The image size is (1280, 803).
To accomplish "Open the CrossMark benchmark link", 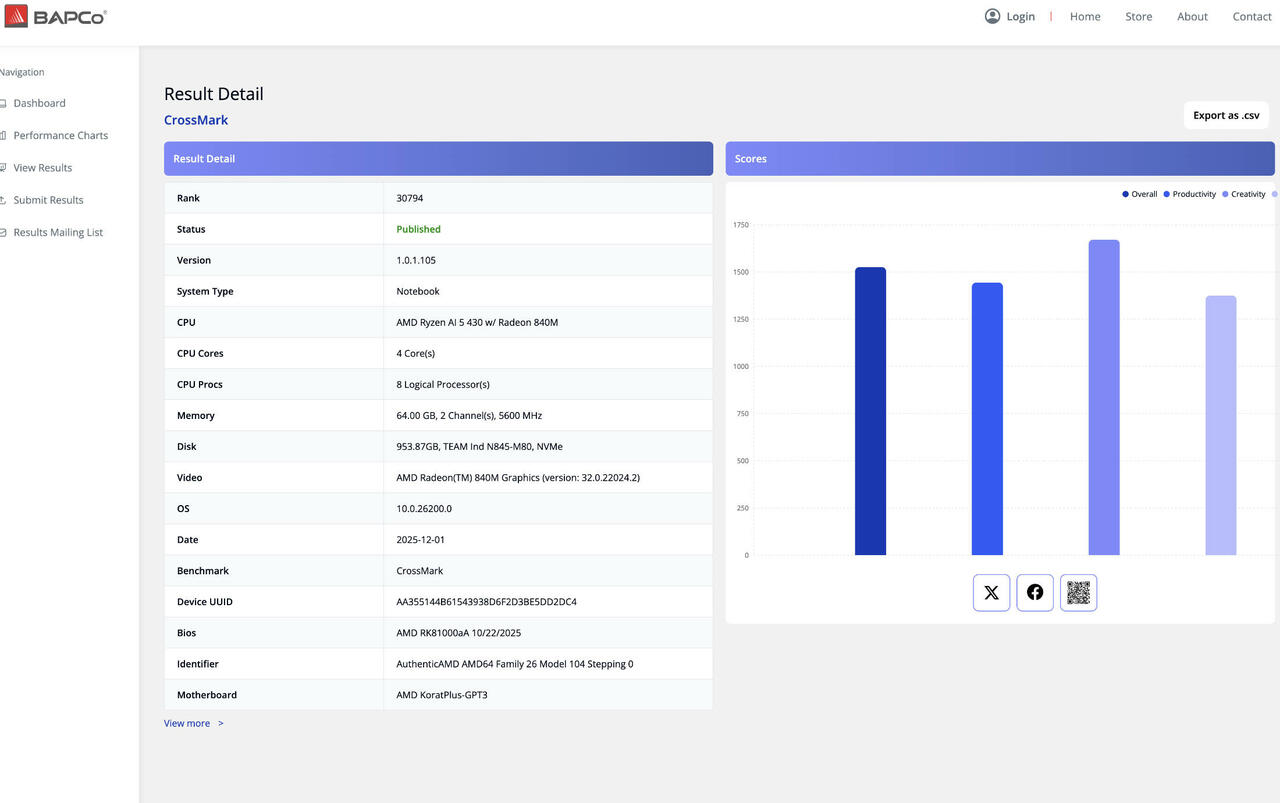I will click(196, 120).
